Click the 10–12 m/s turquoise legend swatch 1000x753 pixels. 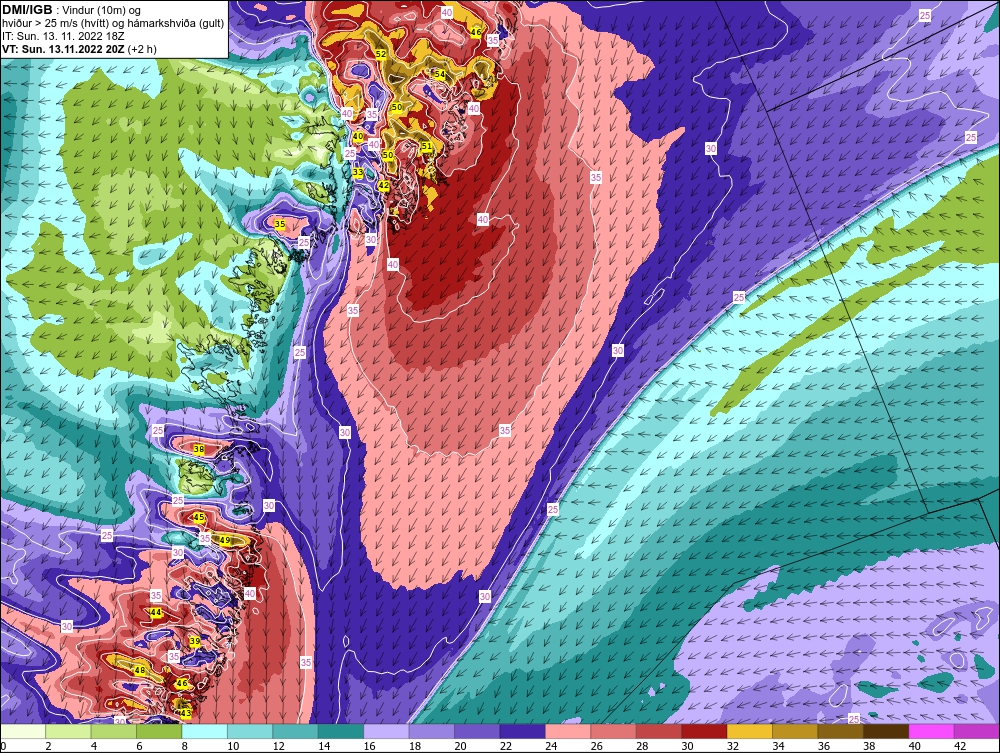click(x=250, y=731)
